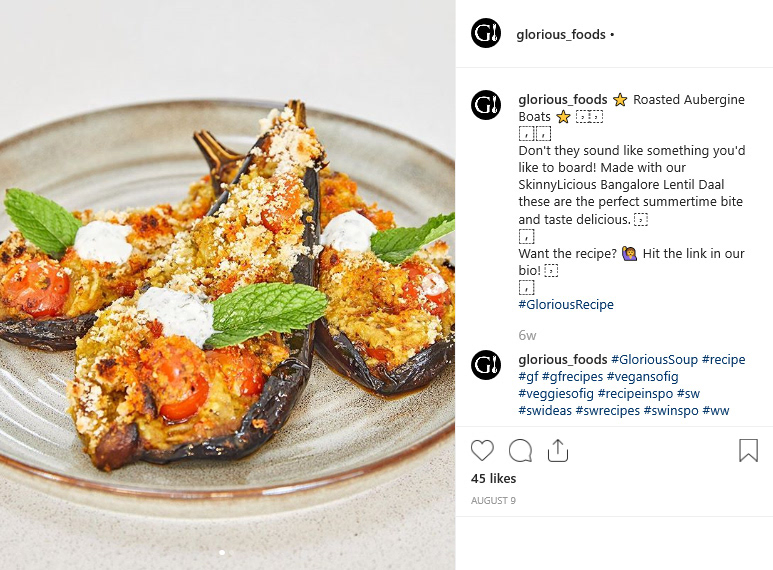The image size is (773, 570).
Task: Select the #recipeinspo hashtag
Action: (635, 393)
